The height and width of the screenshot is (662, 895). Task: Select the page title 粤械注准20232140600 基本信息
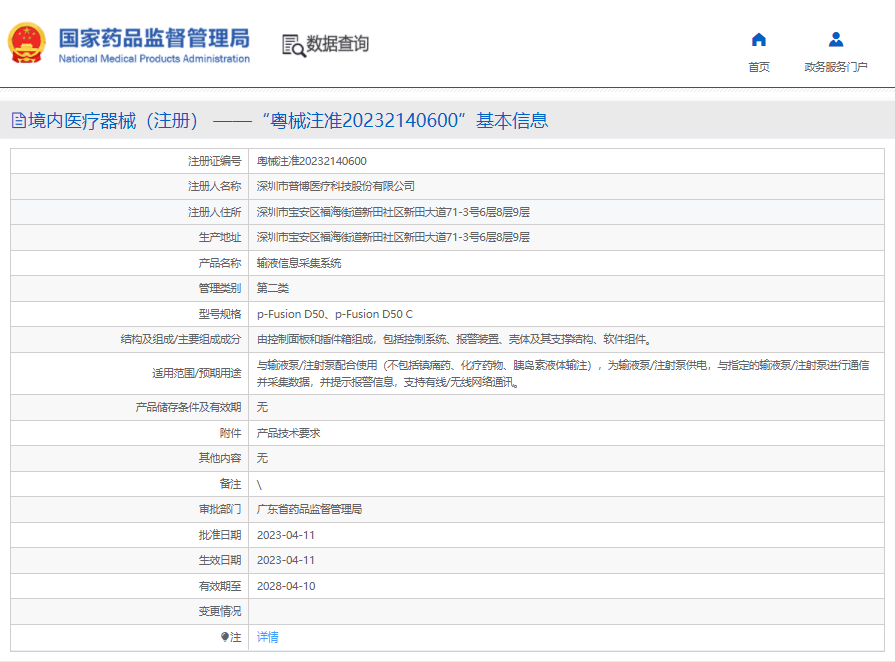pyautogui.click(x=405, y=120)
